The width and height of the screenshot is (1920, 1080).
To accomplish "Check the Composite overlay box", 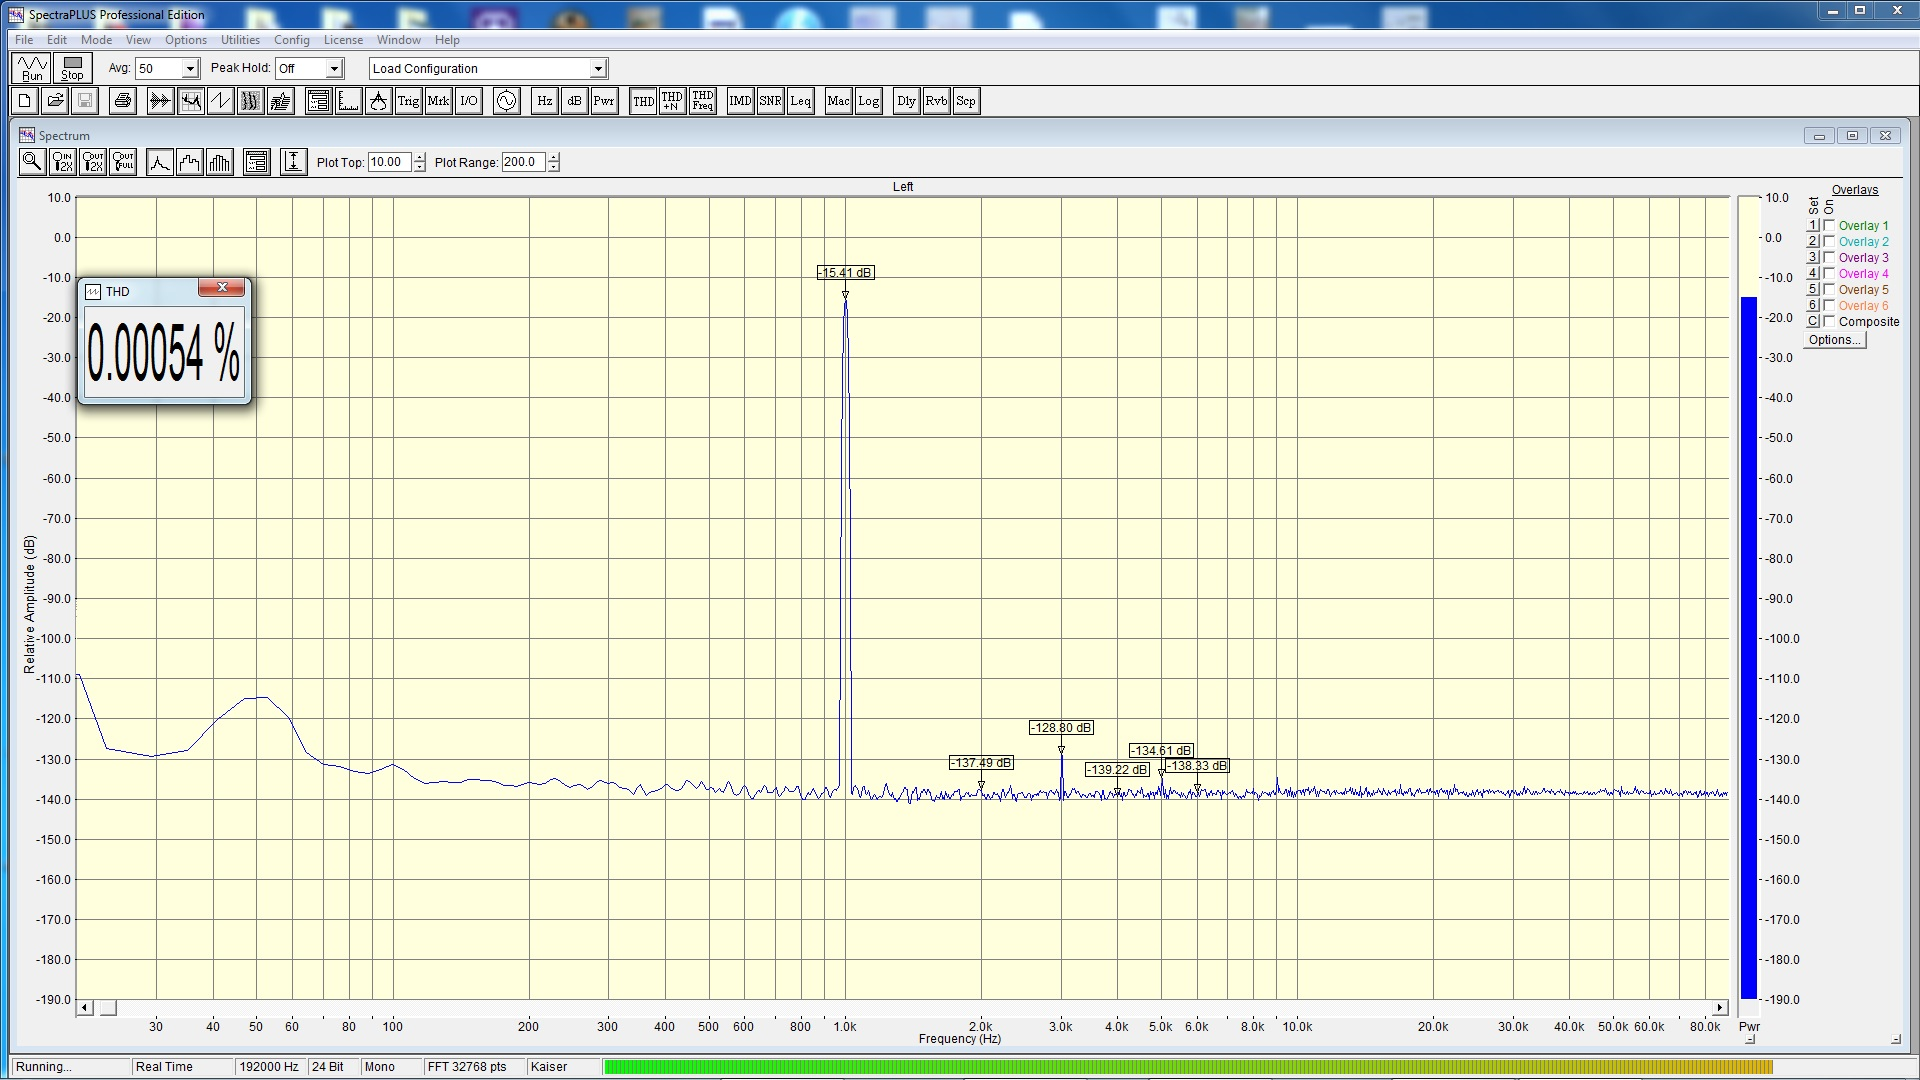I will coord(1829,322).
